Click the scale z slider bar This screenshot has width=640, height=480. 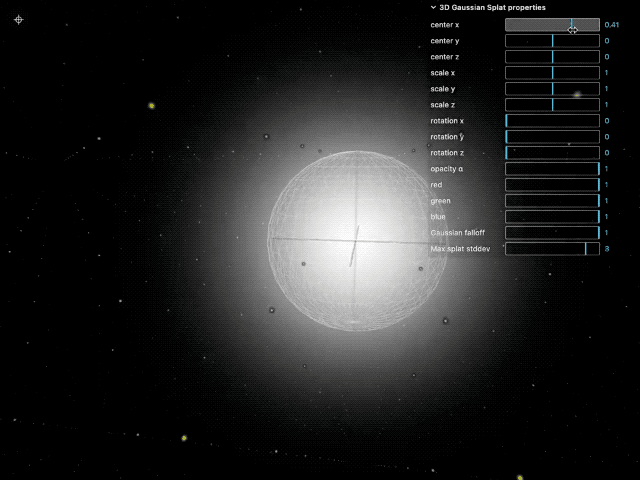pyautogui.click(x=552, y=105)
